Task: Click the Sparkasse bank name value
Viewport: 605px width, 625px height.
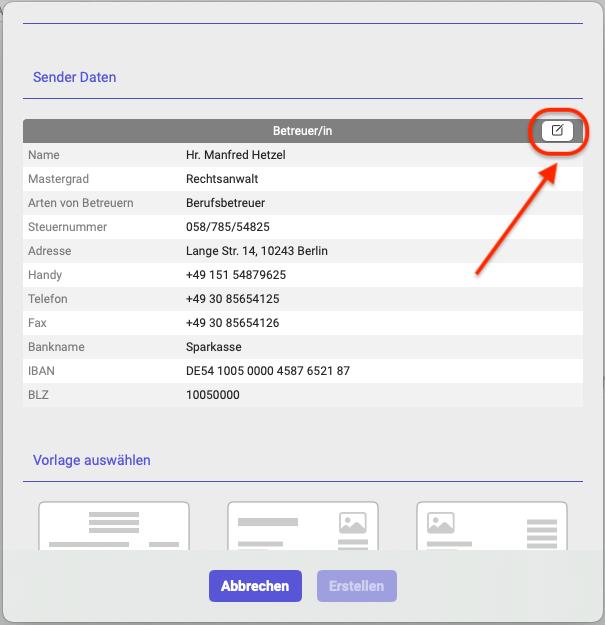Action: point(214,347)
